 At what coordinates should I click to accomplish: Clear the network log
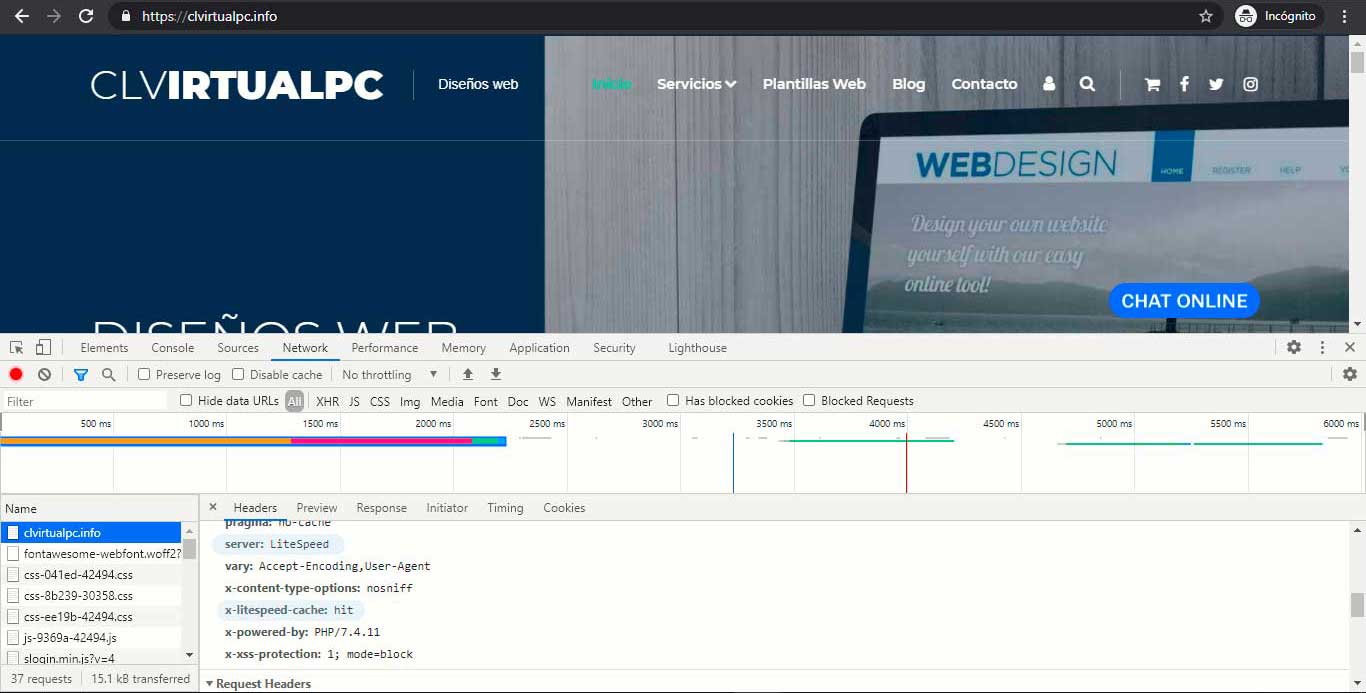point(44,374)
